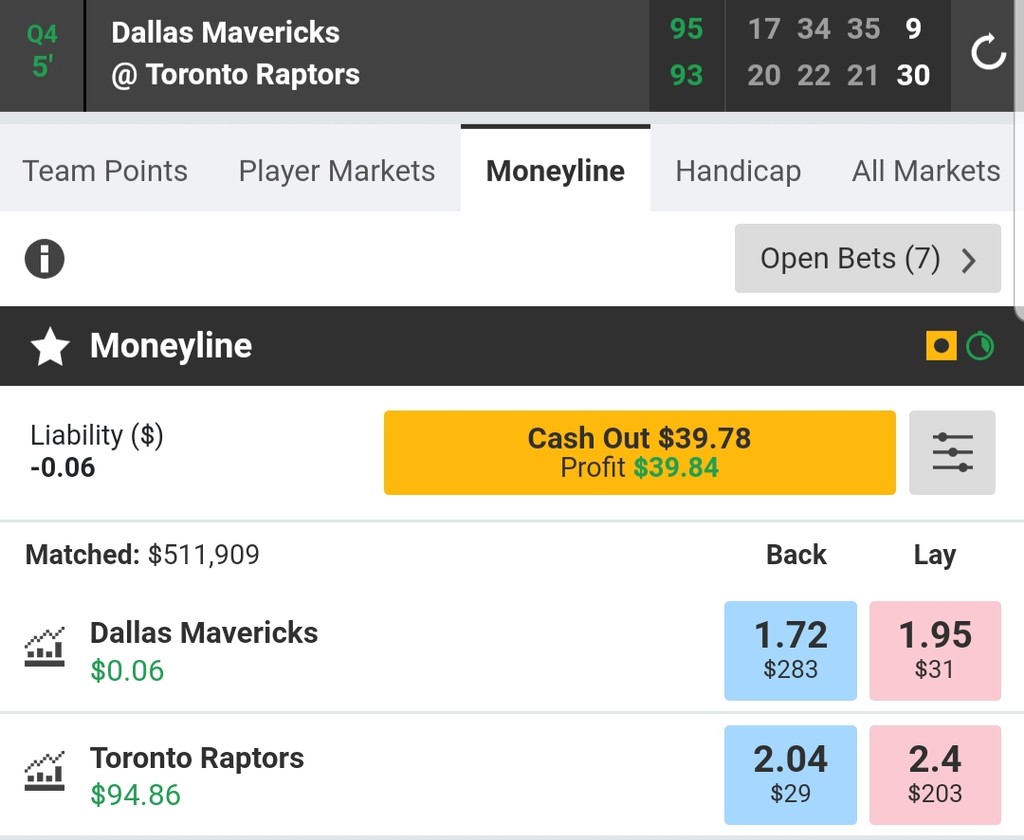
Task: Lay Dallas Mavericks at 1.95
Action: tap(935, 650)
